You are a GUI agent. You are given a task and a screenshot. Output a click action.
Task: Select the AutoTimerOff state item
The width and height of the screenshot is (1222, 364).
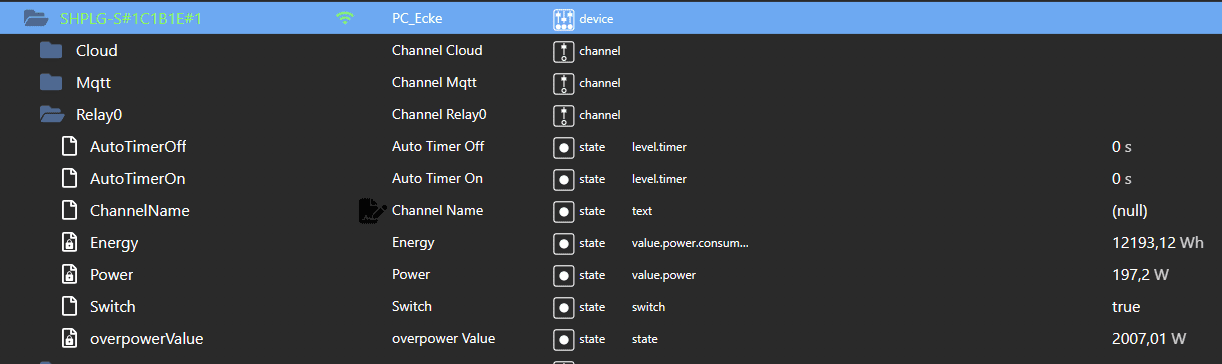pos(138,146)
